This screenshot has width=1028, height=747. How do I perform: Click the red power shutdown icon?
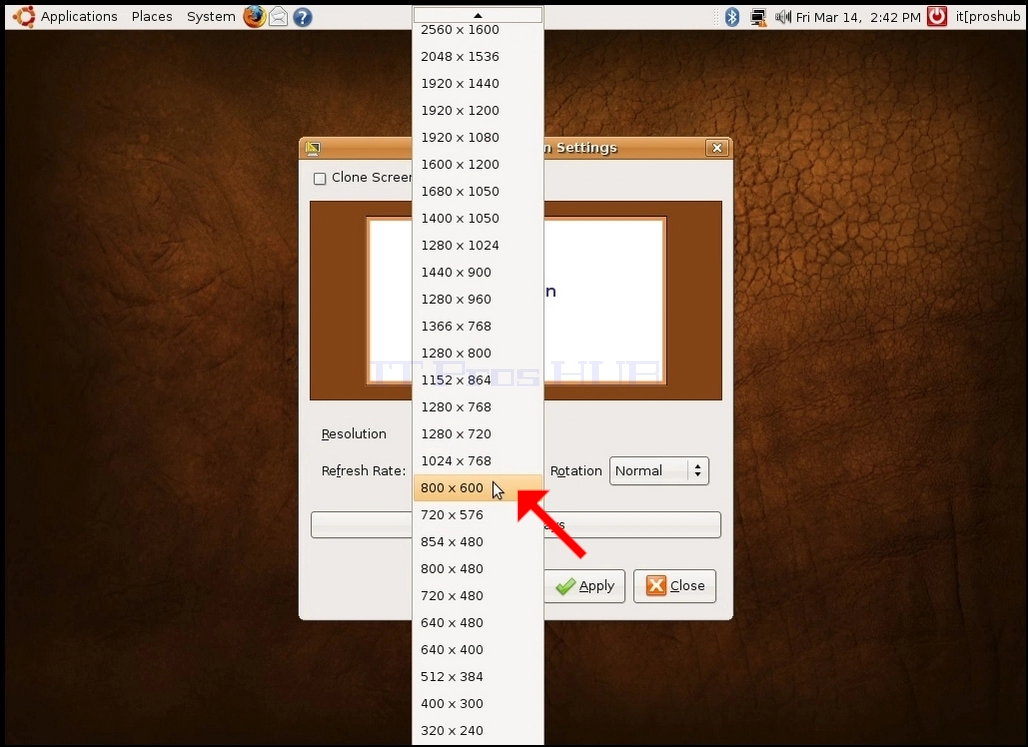pos(937,16)
